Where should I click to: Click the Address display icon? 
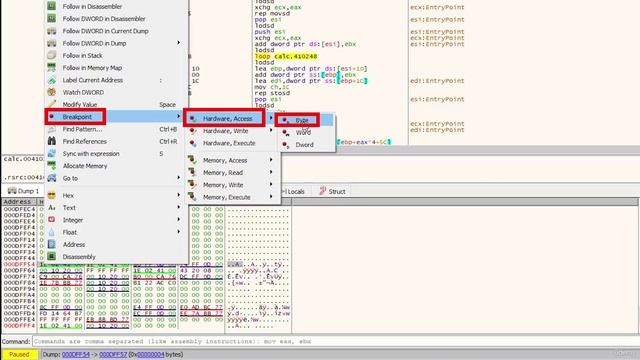coord(51,244)
